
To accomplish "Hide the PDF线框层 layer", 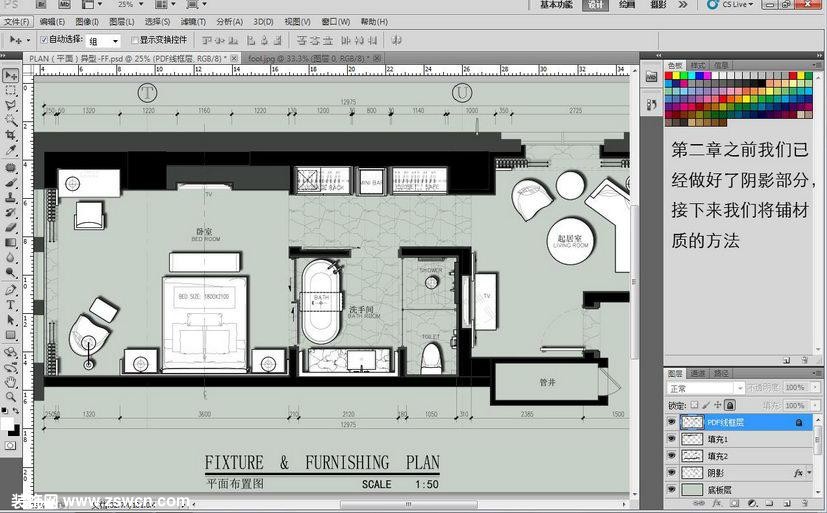I will point(671,422).
